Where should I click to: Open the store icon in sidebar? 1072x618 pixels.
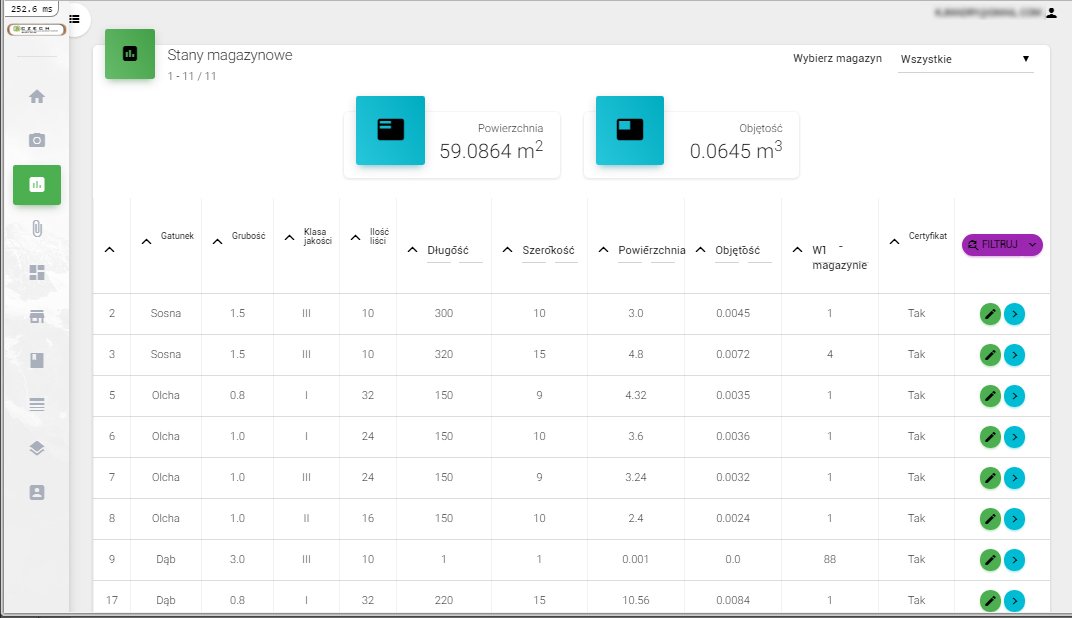(37, 317)
